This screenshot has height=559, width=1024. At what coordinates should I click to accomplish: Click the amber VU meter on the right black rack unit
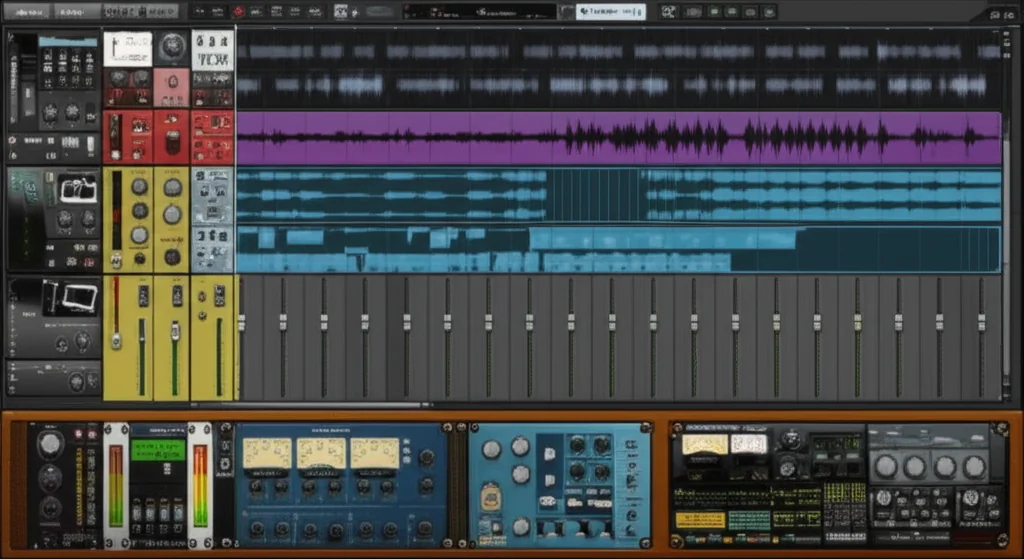(705, 445)
